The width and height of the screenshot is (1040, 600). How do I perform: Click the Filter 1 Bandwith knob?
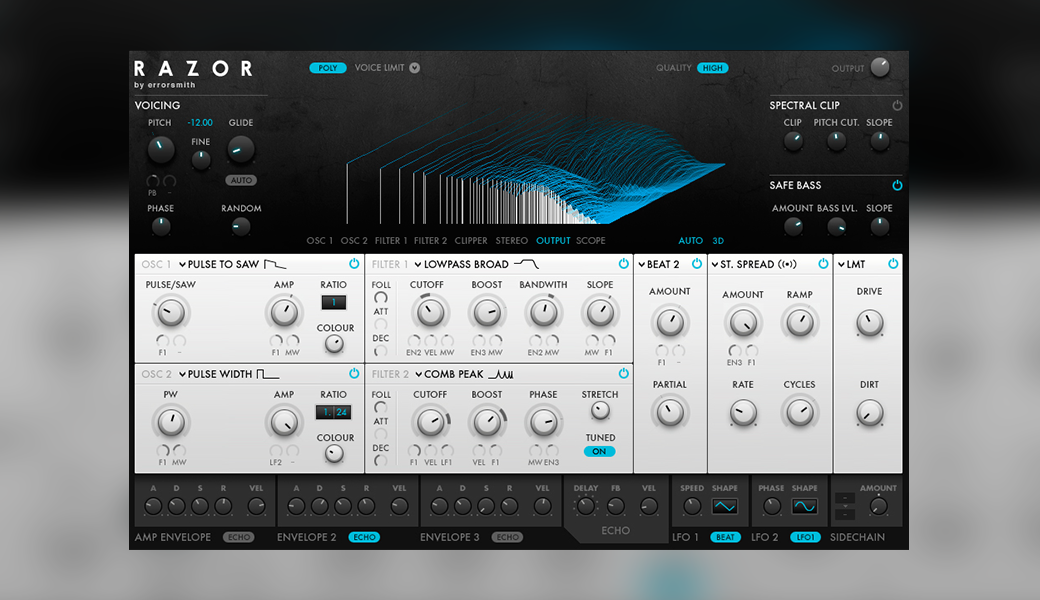[543, 312]
